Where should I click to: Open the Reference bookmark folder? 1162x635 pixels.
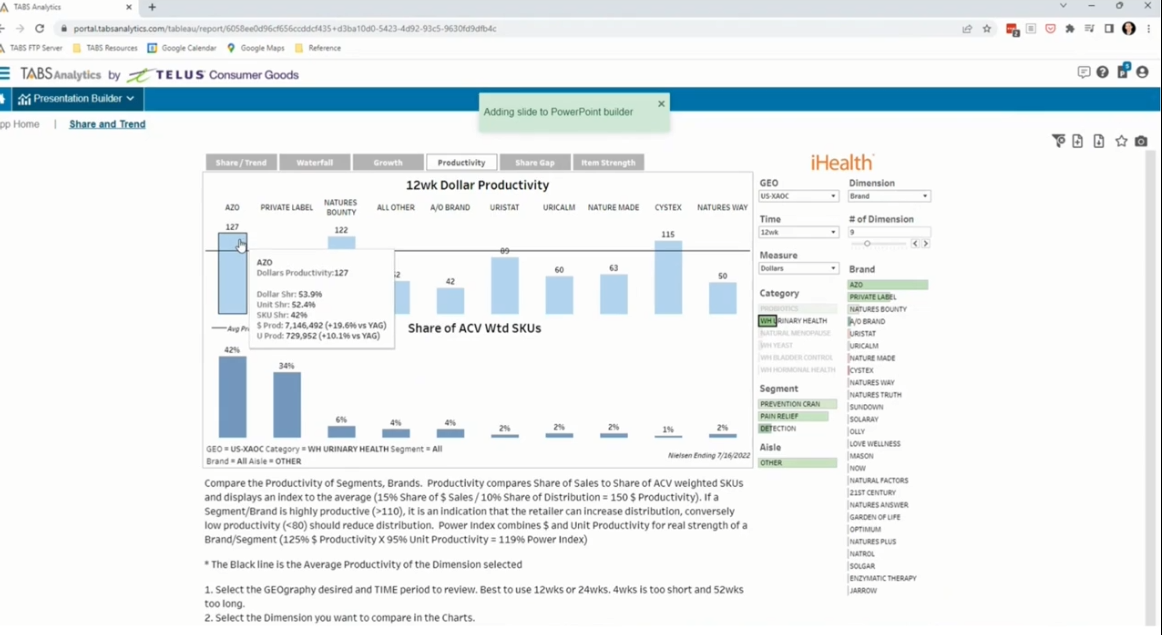point(318,48)
